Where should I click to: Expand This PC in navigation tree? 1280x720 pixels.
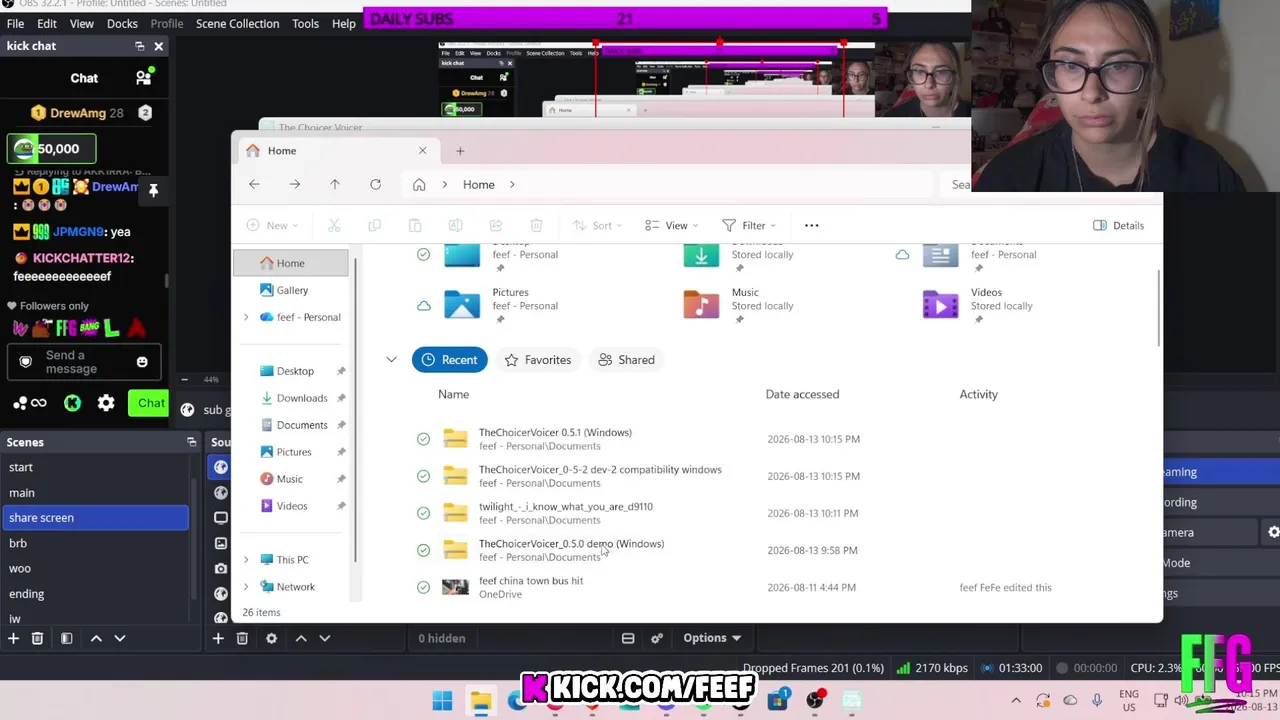[x=246, y=560]
